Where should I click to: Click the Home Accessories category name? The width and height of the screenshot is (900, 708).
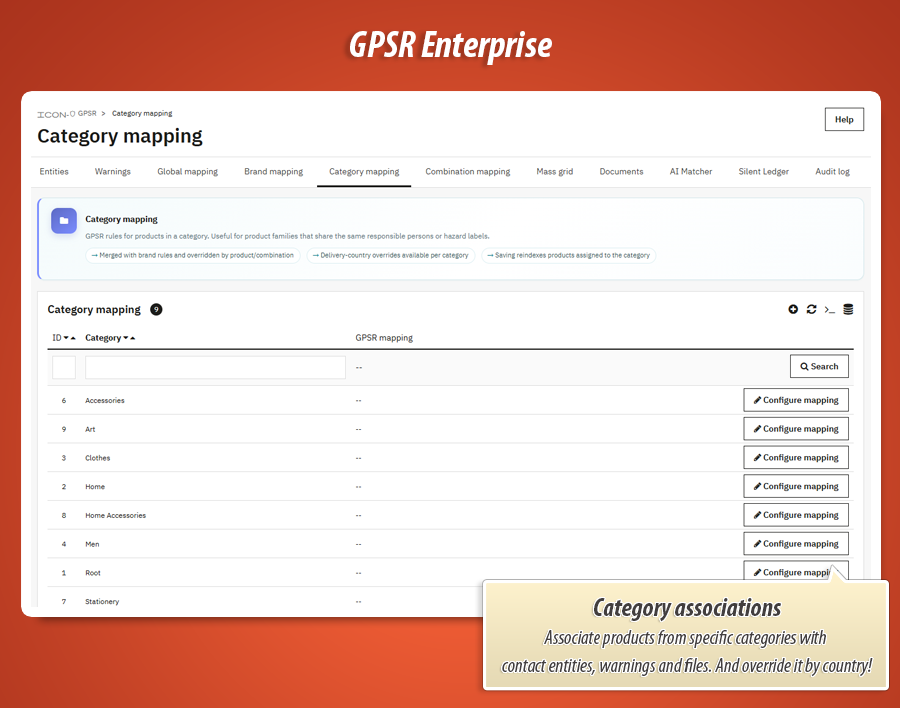tap(116, 516)
